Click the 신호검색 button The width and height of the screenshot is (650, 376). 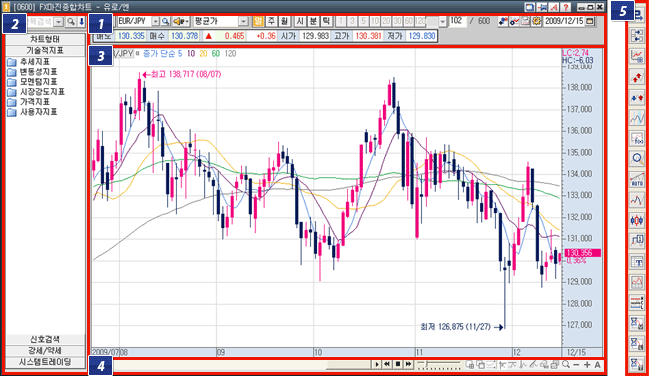pos(45,339)
